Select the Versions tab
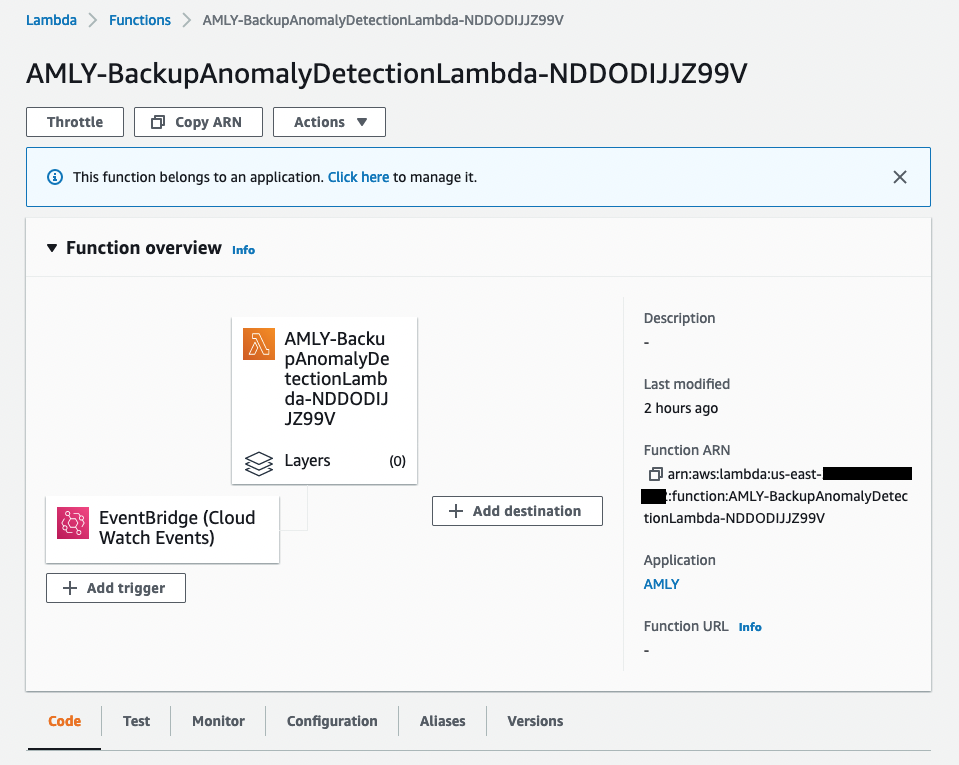 (x=534, y=720)
